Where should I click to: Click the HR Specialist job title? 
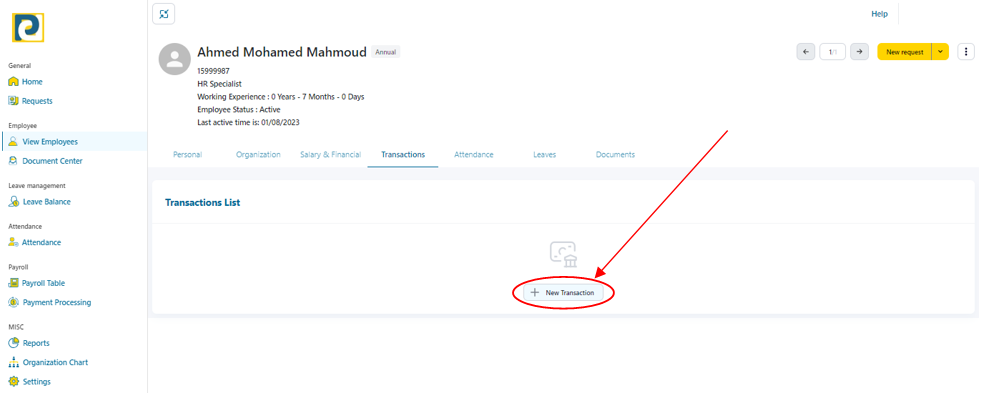tap(219, 84)
